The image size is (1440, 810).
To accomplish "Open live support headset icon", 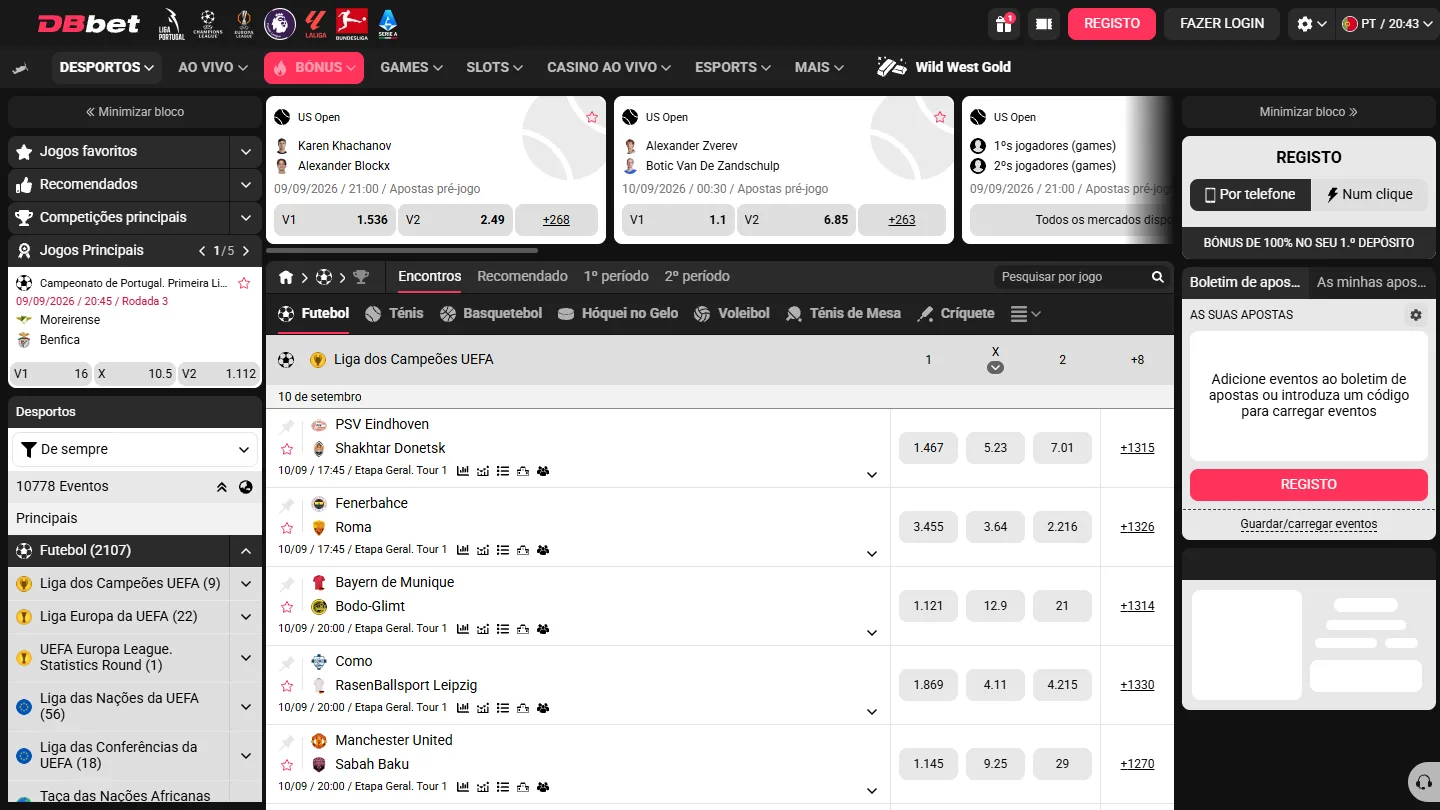I will point(1423,781).
